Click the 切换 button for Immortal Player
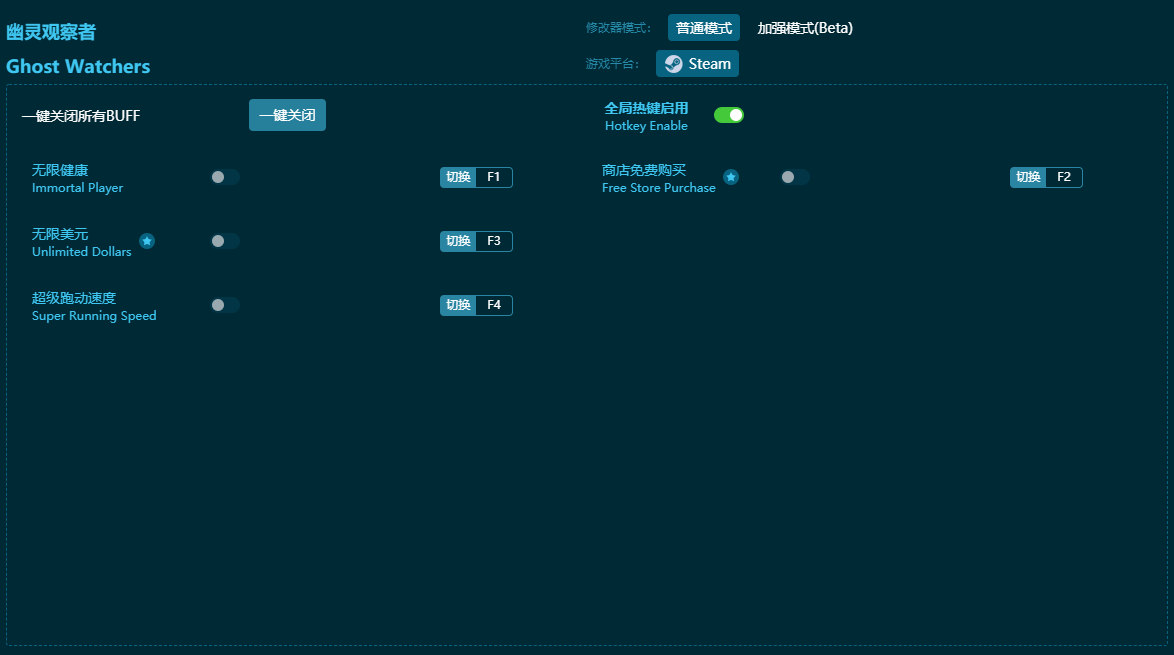Viewport: 1174px width, 655px height. [458, 177]
